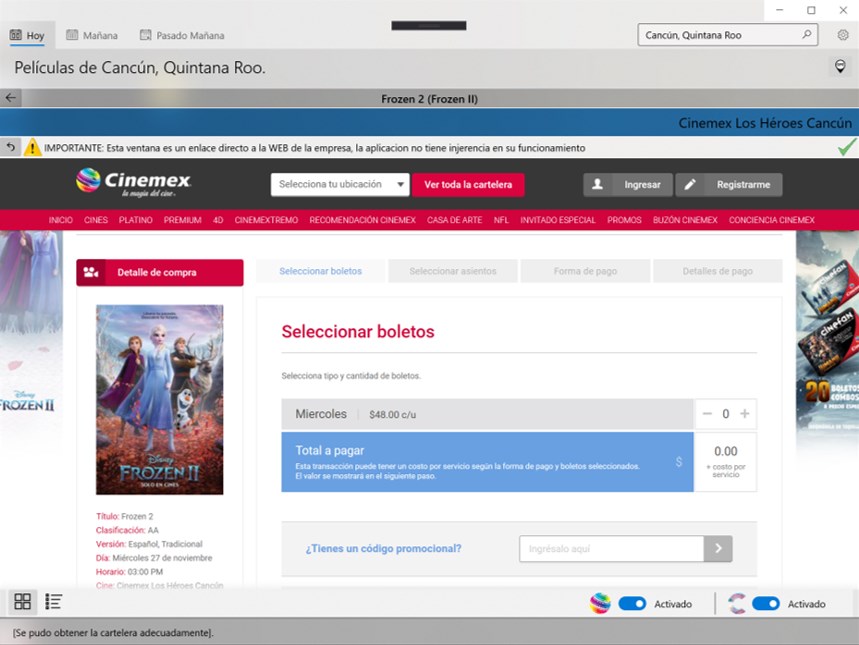Click the Registrarme button
This screenshot has height=645, width=859.
[x=729, y=185]
